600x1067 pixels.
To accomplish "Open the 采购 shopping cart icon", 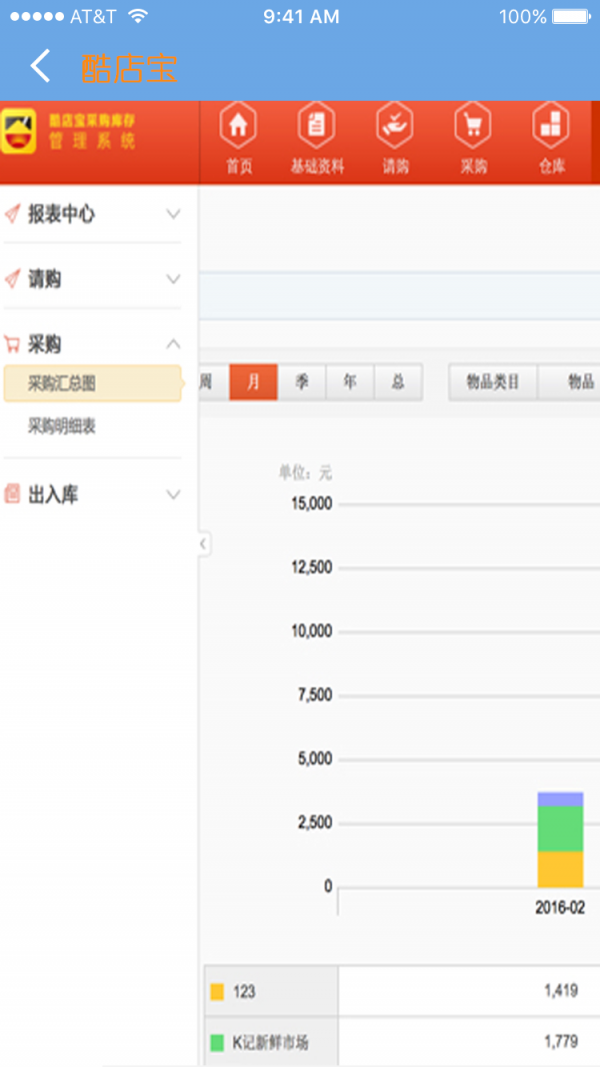I will point(473,127).
